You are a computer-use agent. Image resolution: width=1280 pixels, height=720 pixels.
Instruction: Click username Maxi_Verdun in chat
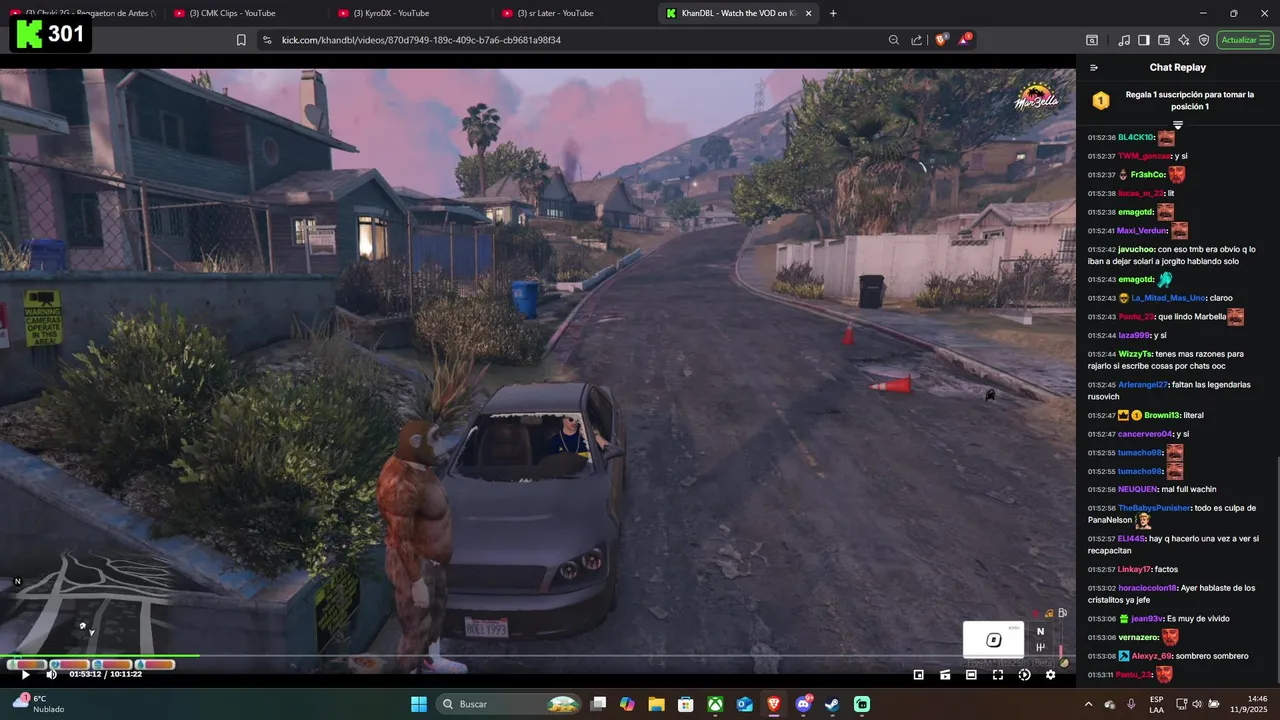(x=1141, y=231)
